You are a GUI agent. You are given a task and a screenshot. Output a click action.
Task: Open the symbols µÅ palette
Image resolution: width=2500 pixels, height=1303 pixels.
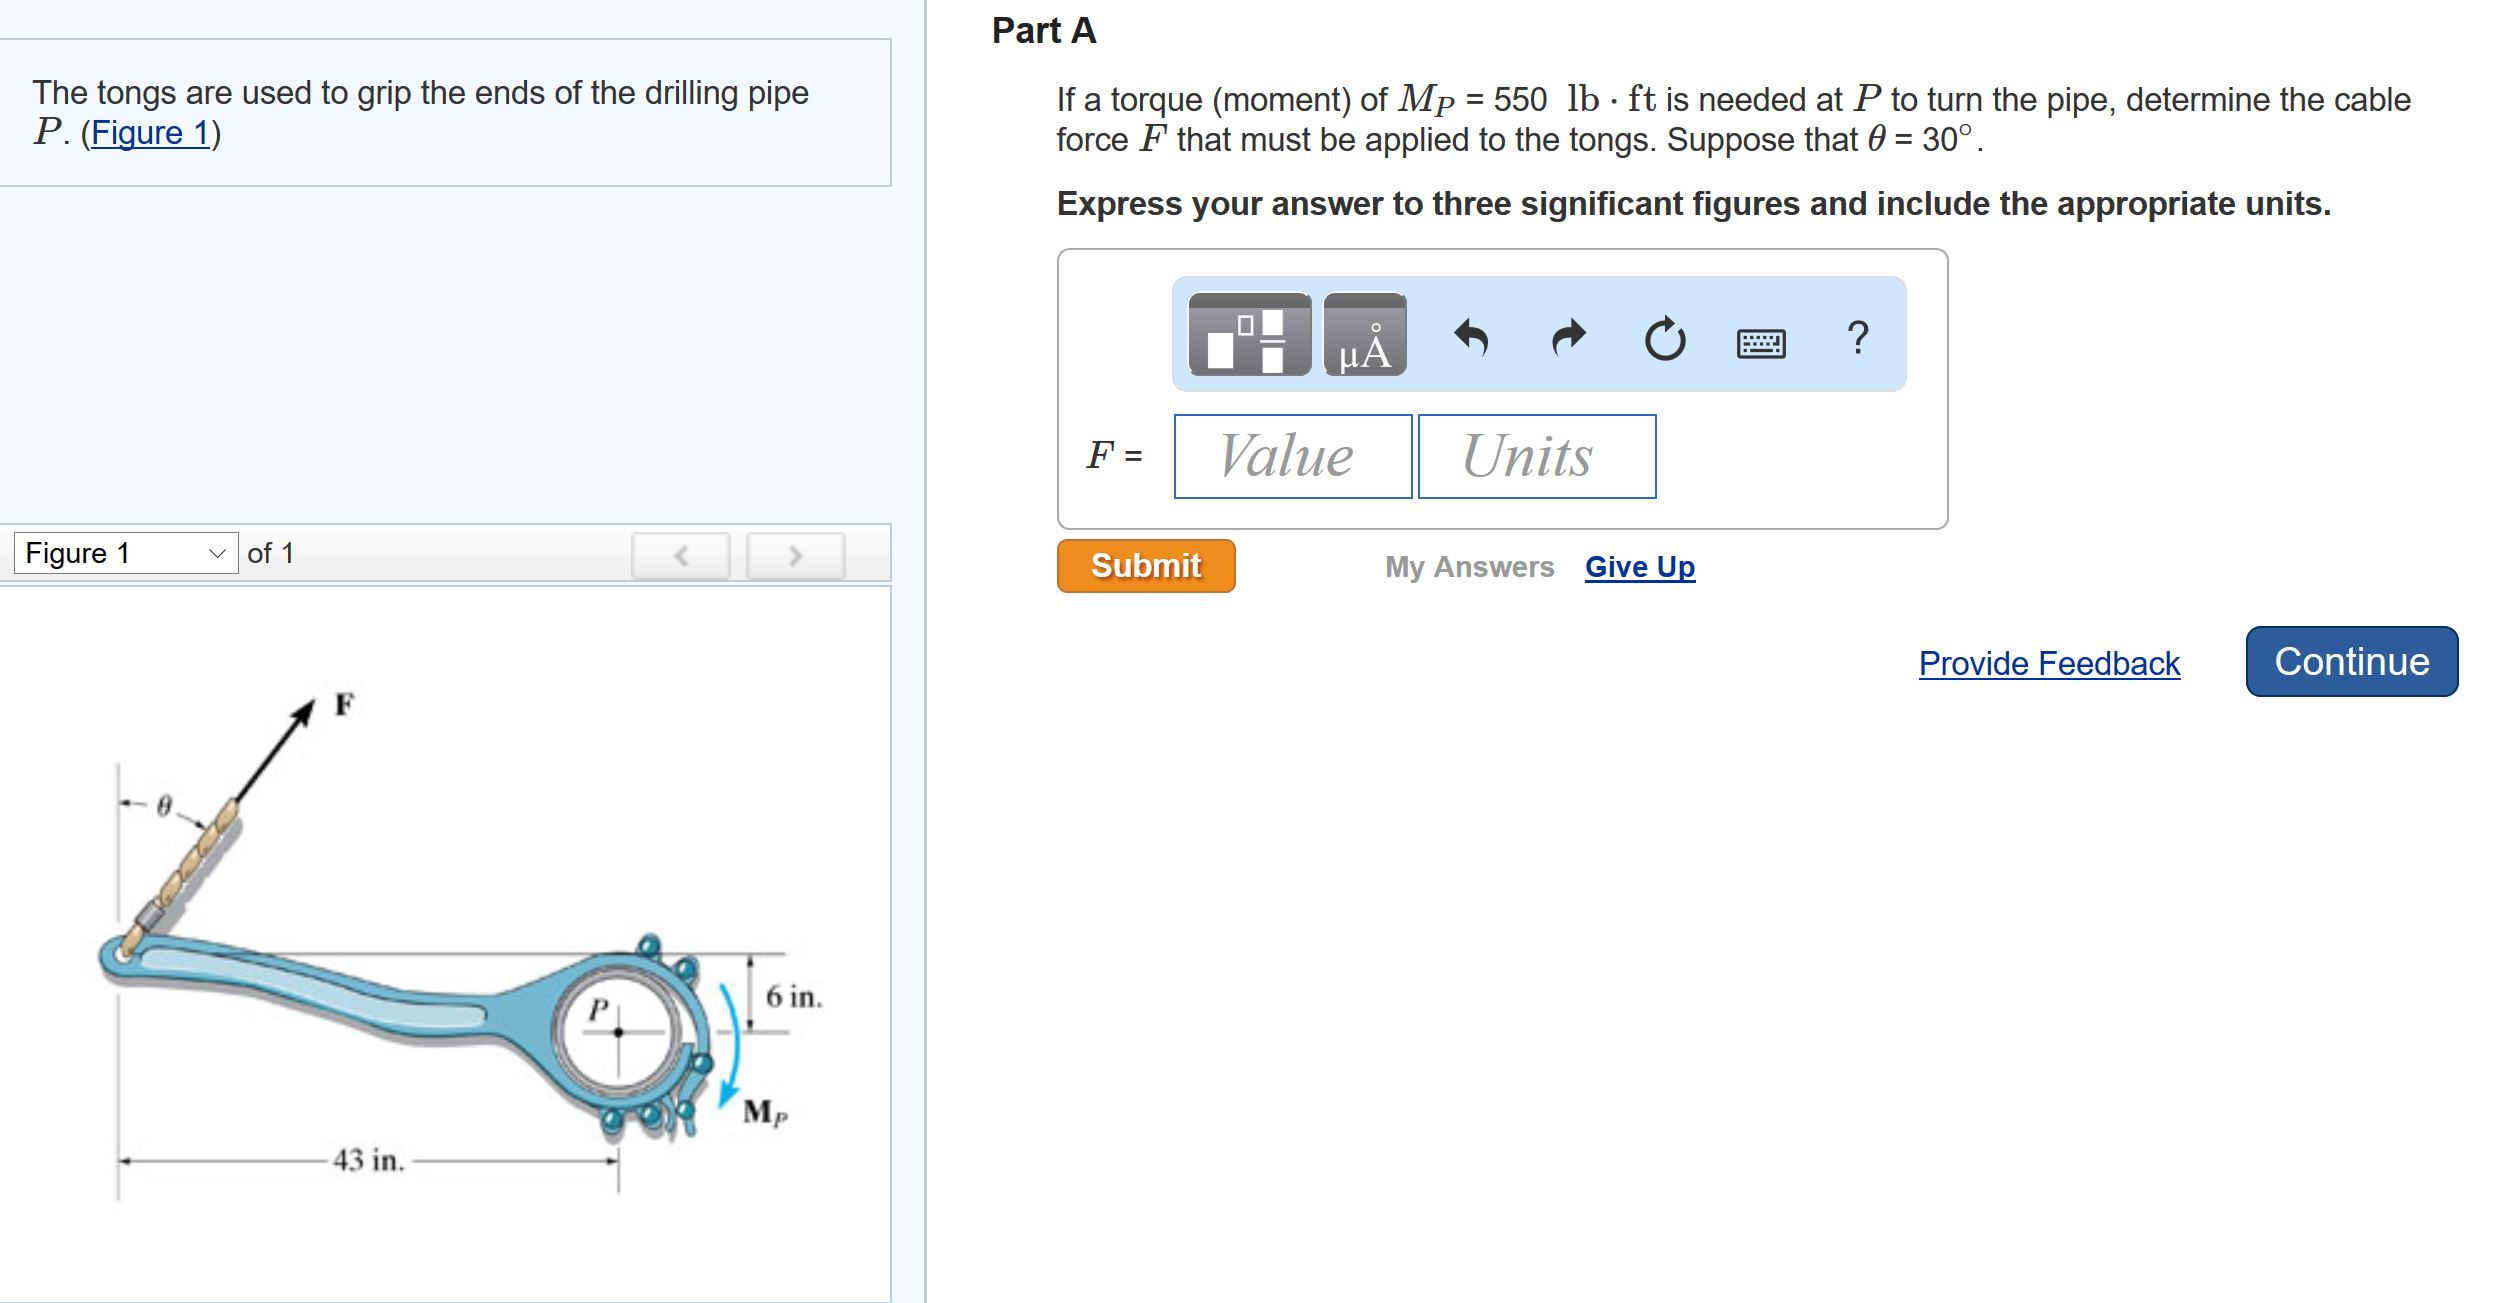click(1365, 335)
